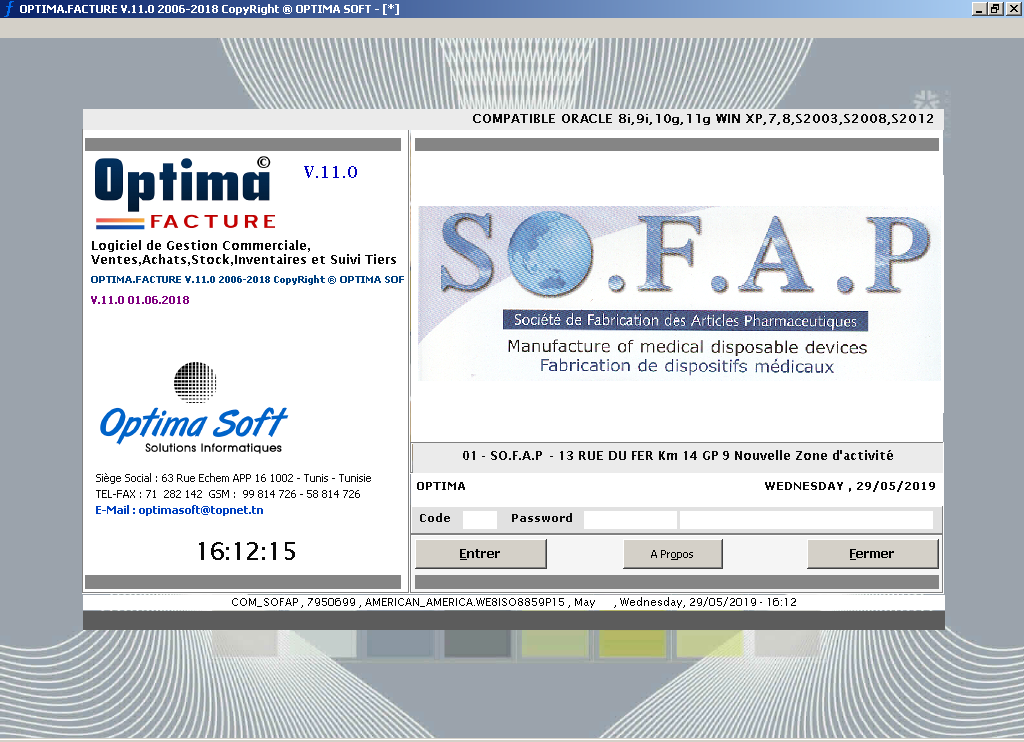This screenshot has width=1024, height=742.
Task: Click the 'Siège Social : 63 Rue Echem' address
Action: coord(233,478)
